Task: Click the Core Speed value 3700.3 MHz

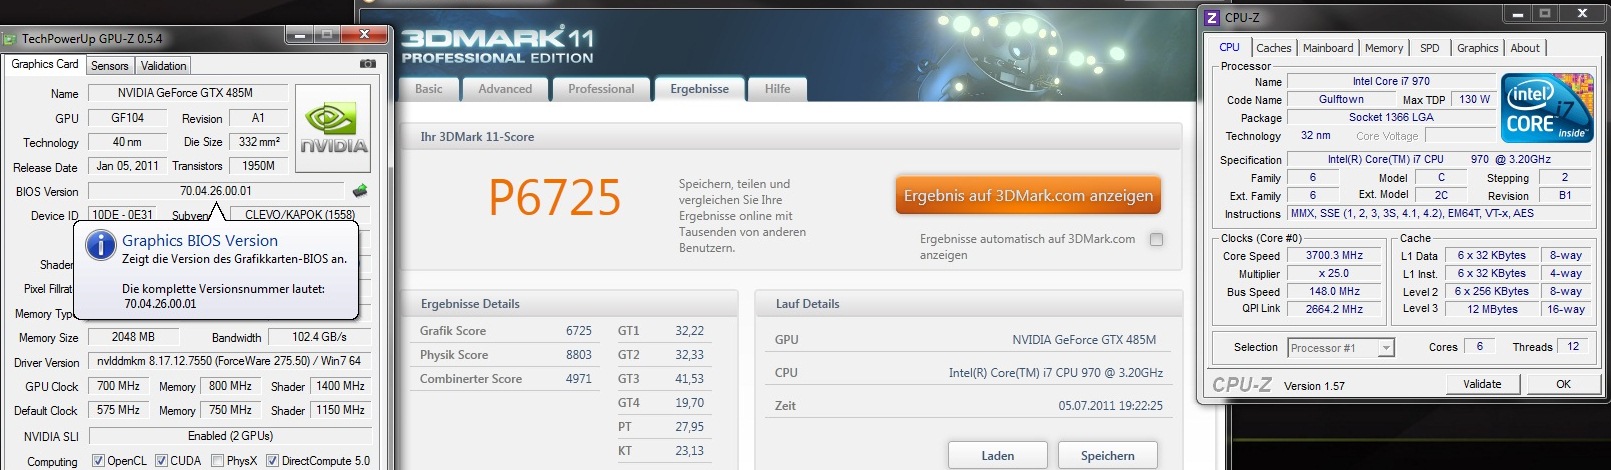Action: (x=1334, y=255)
